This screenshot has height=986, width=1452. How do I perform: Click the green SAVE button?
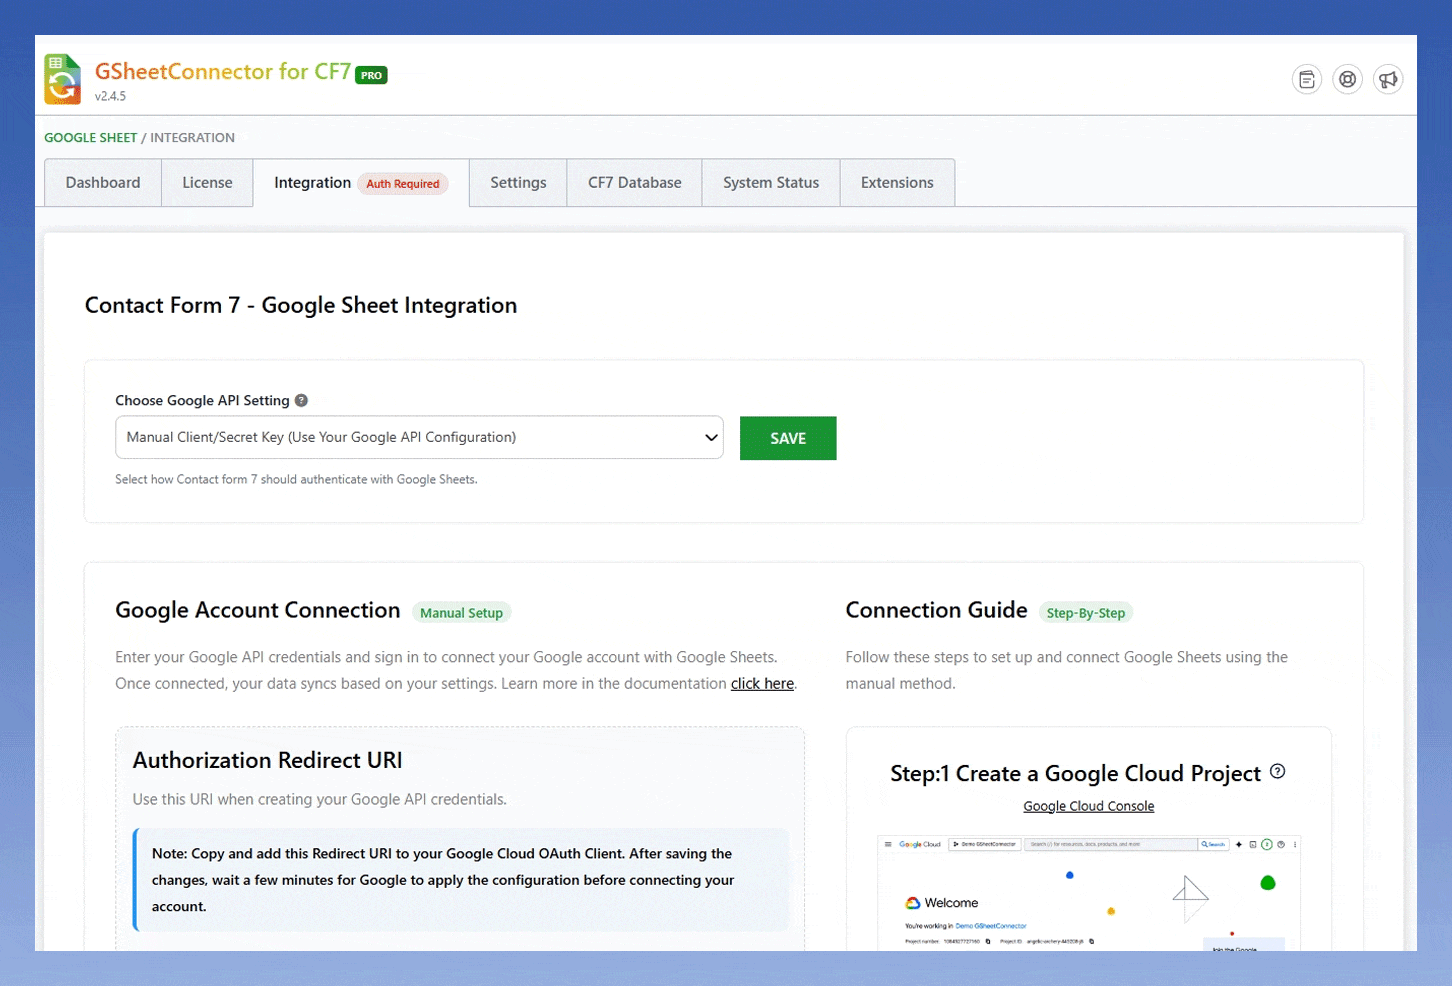(788, 438)
